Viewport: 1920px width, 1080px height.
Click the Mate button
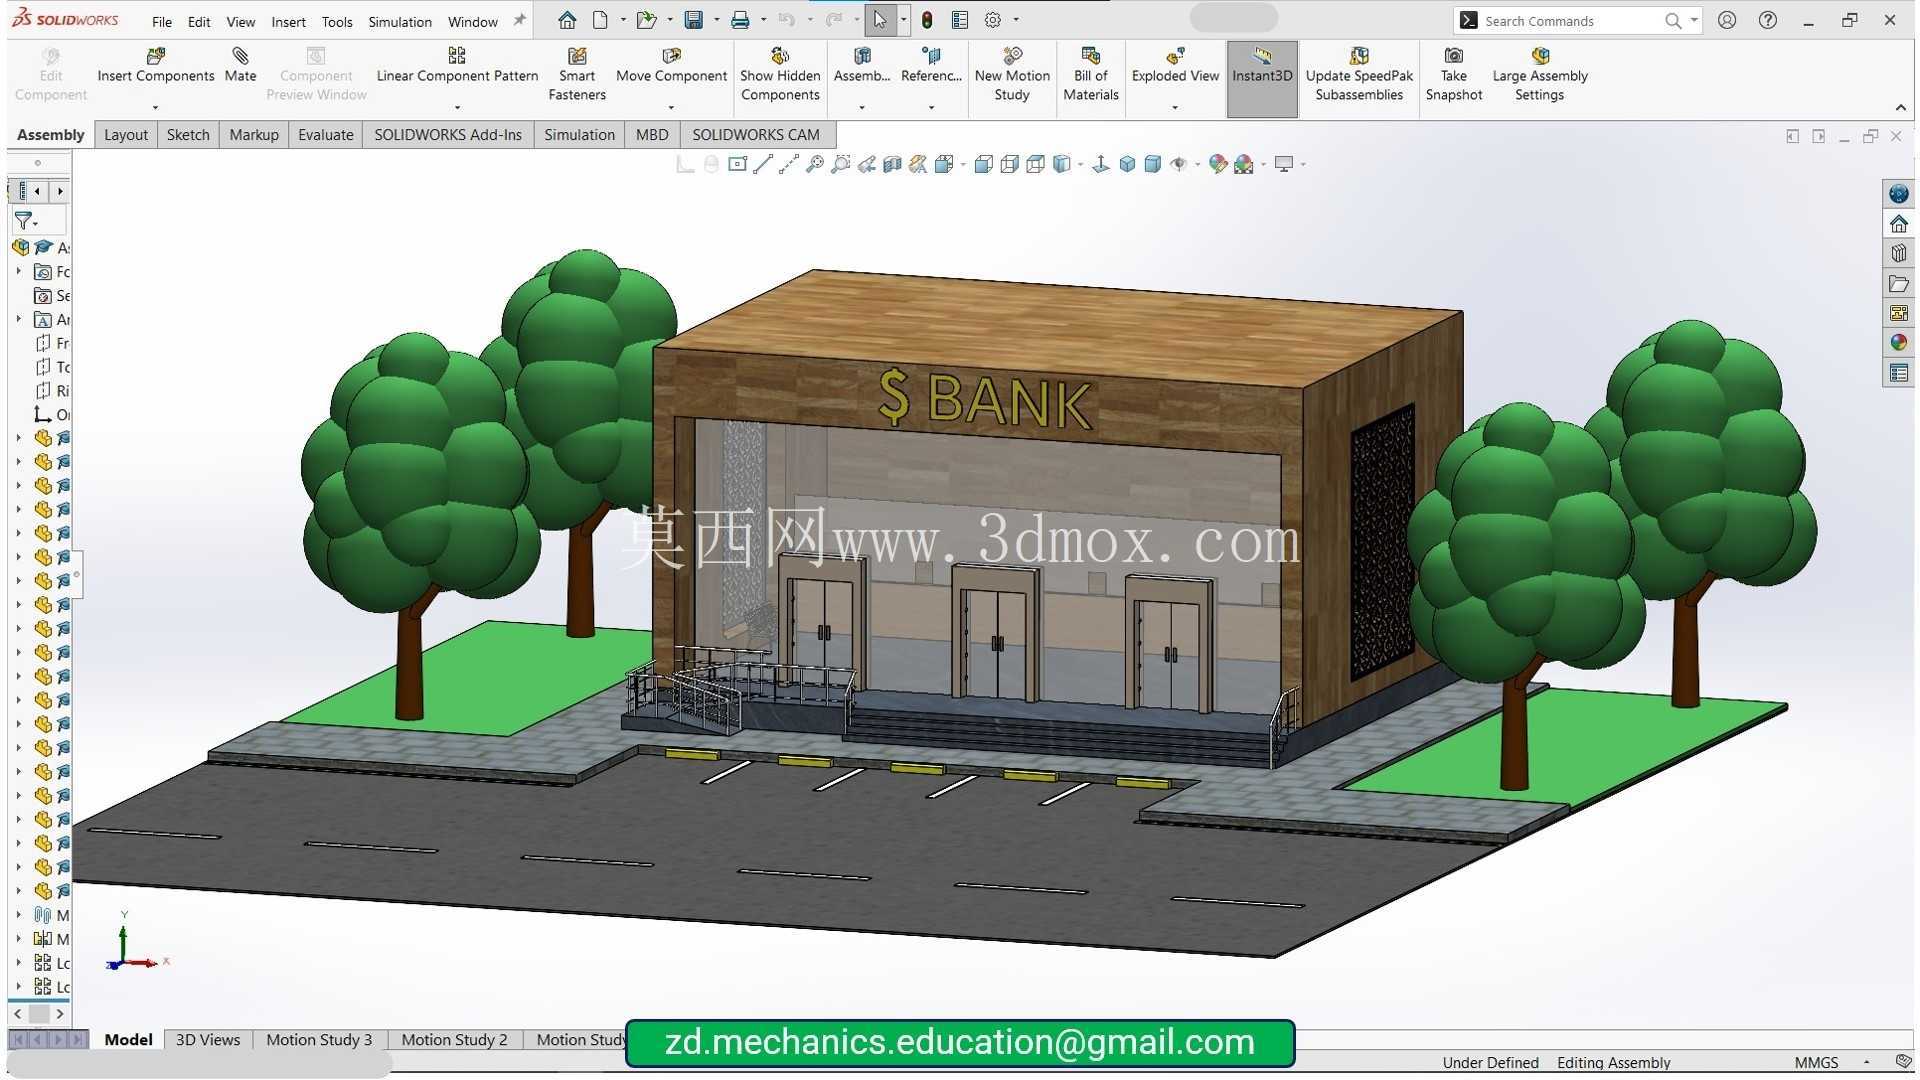240,64
